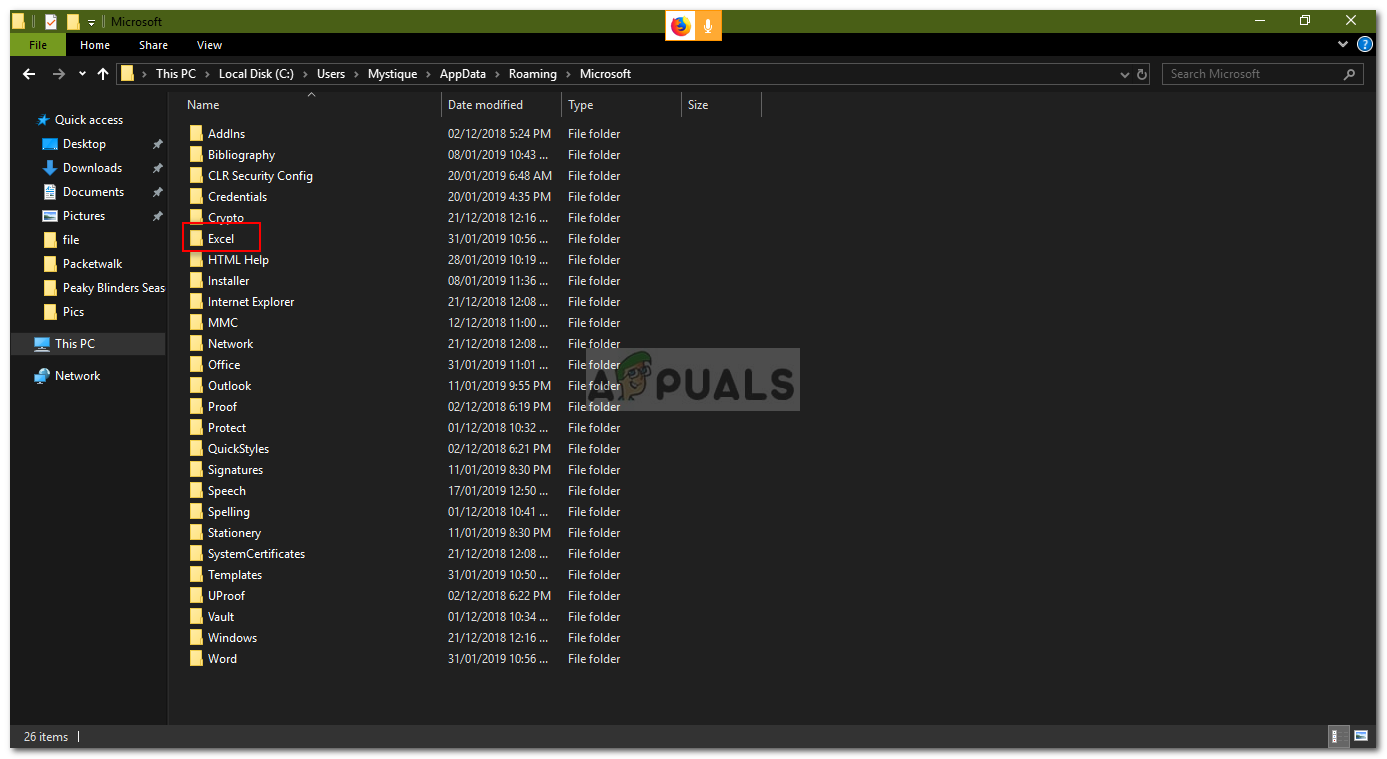This screenshot has width=1387, height=759.
Task: Select the Bibliography folder icon
Action: point(196,155)
